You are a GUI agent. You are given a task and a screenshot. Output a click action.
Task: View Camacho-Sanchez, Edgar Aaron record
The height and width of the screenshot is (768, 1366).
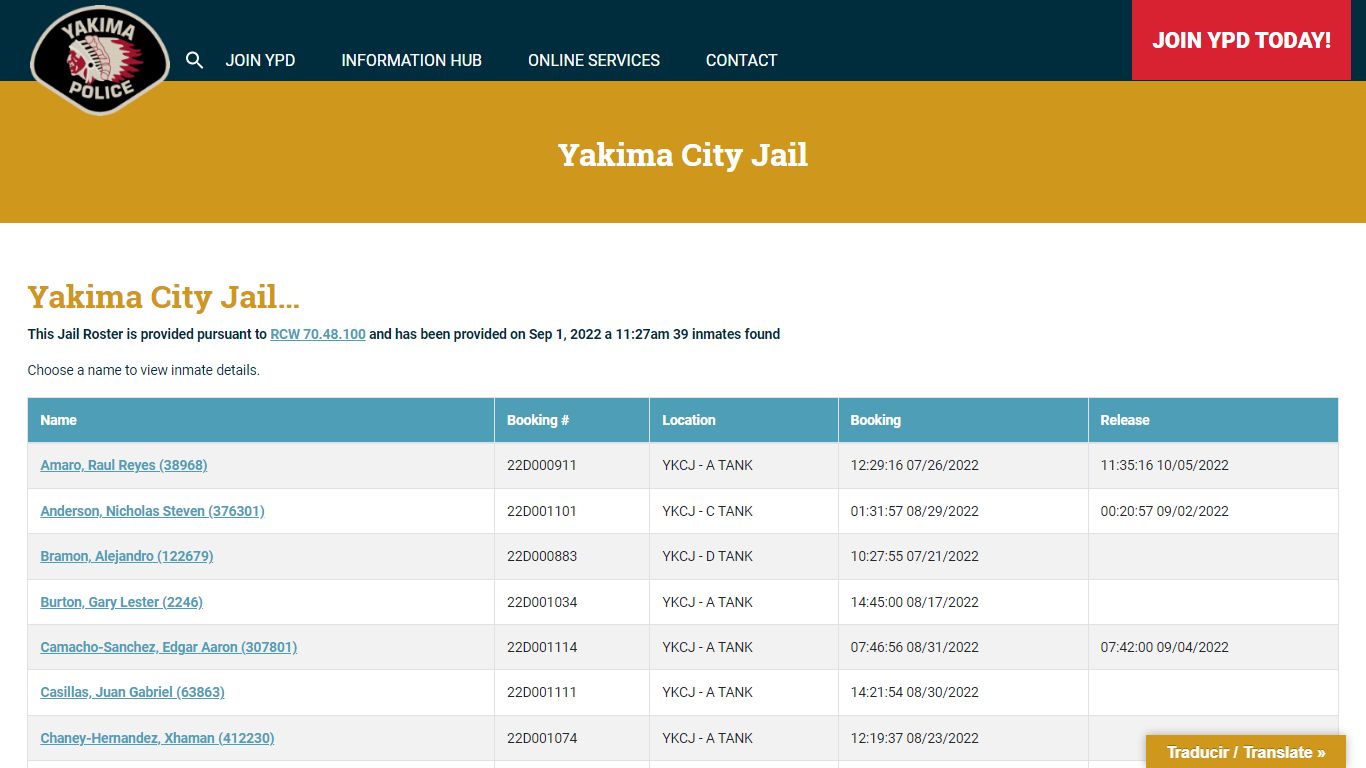169,647
